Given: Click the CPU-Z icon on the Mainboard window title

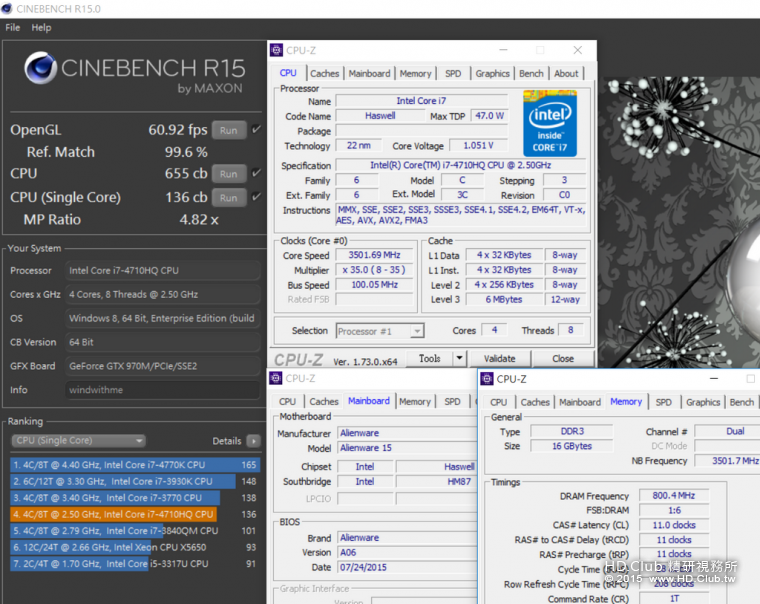Looking at the screenshot, I should (x=276, y=378).
